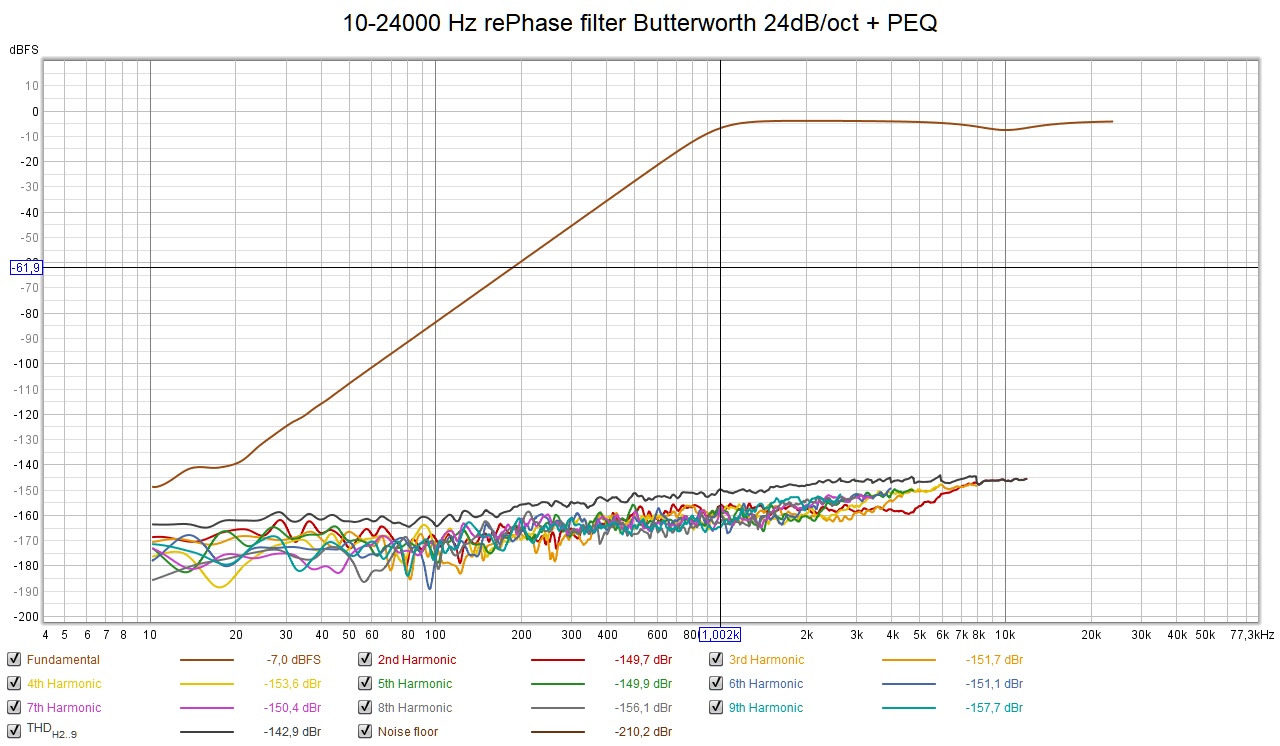Hide the 6th Harmonic trace checkbox
The image size is (1280, 746).
coord(717,684)
